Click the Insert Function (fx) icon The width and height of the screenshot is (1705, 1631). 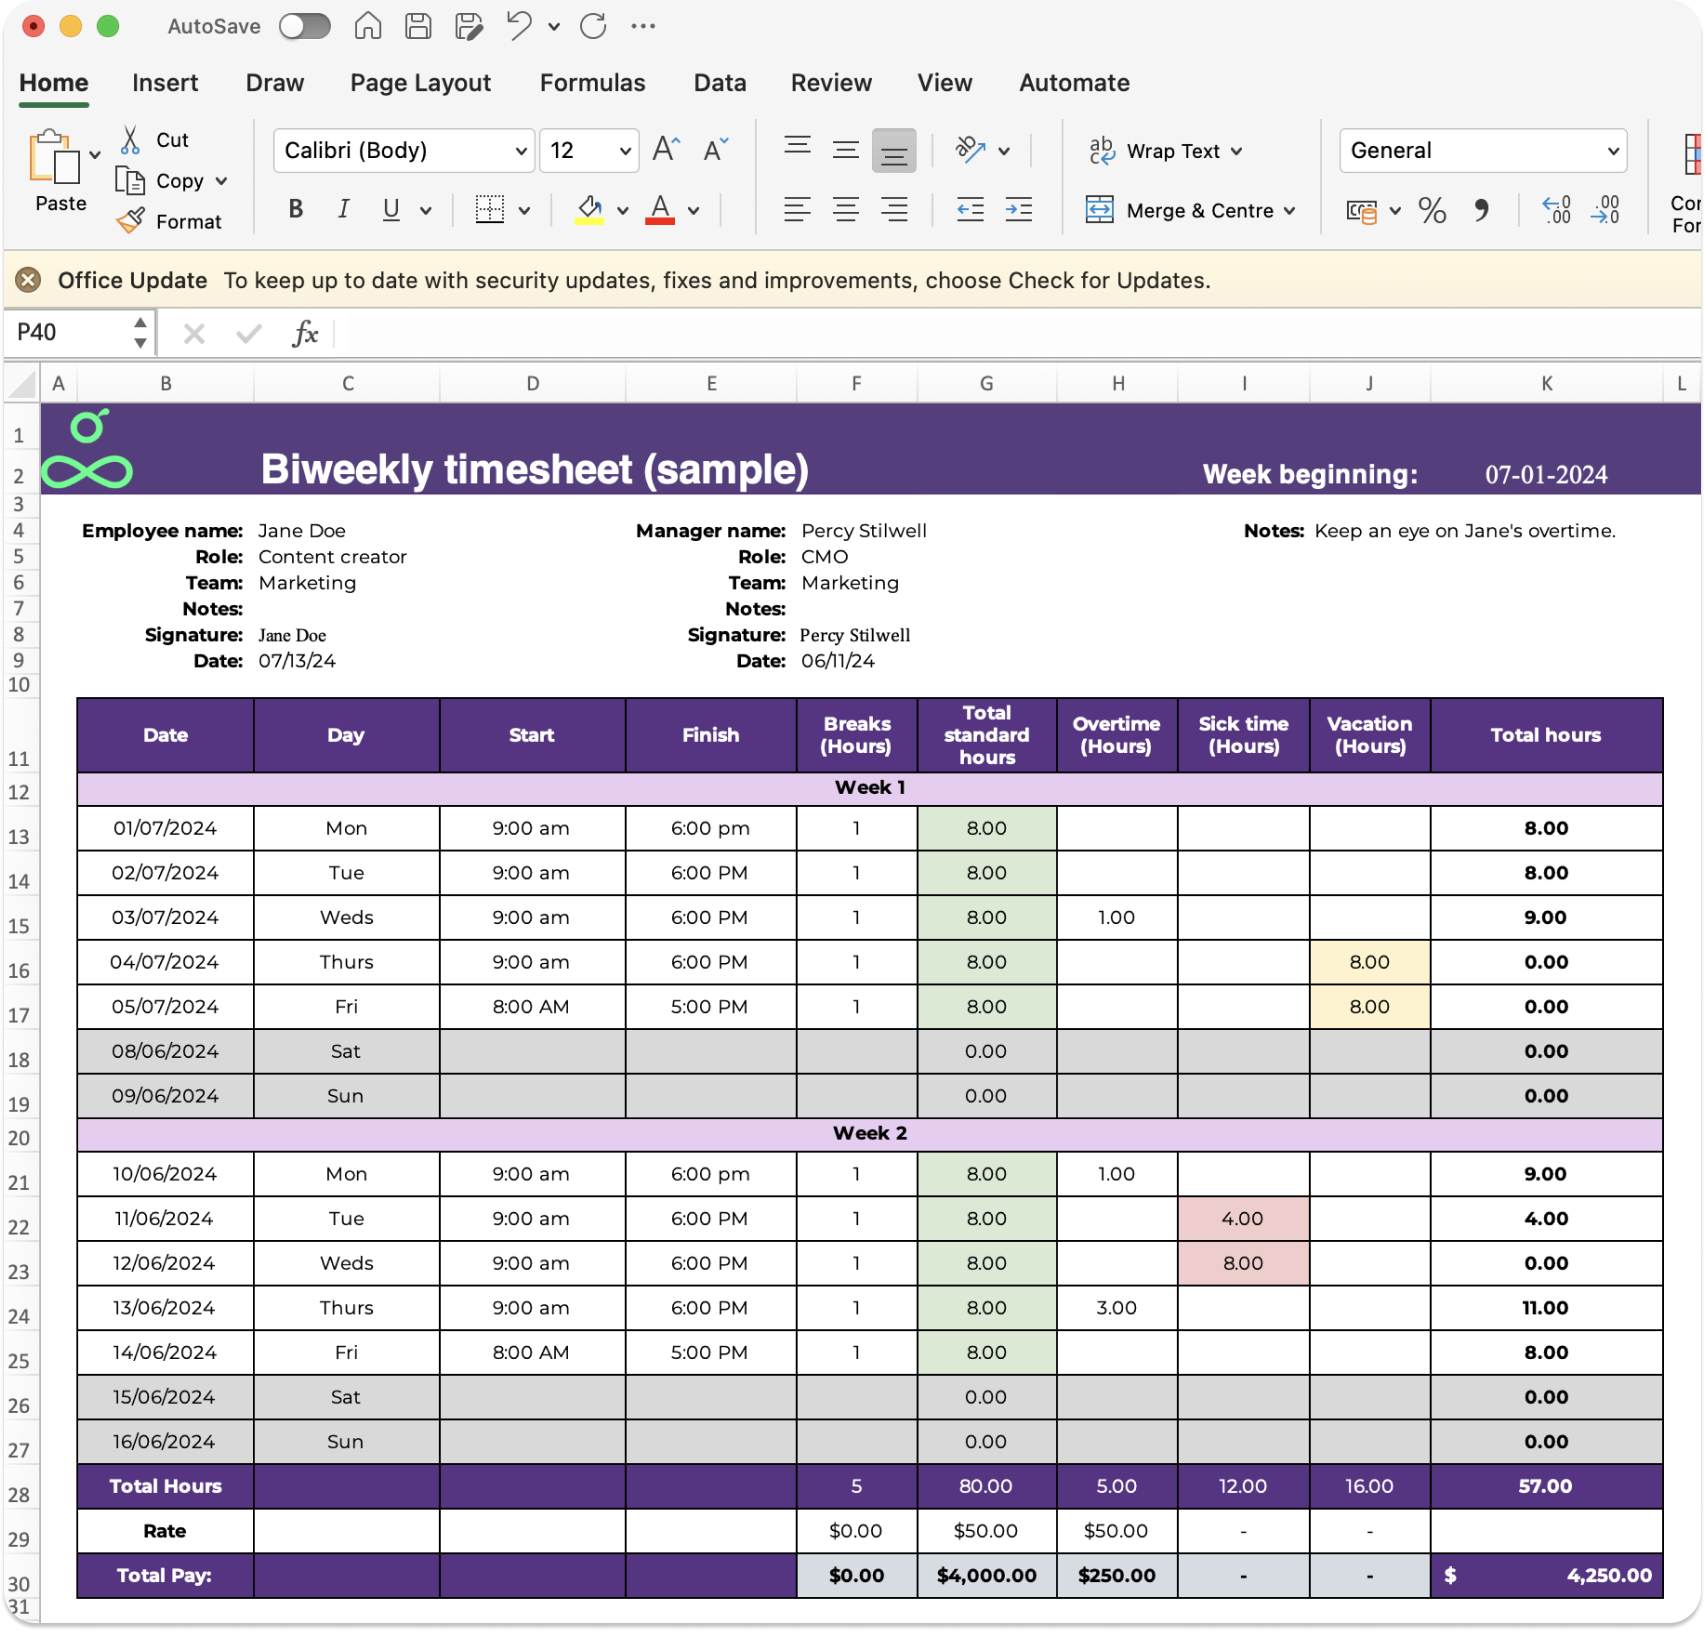pyautogui.click(x=305, y=333)
